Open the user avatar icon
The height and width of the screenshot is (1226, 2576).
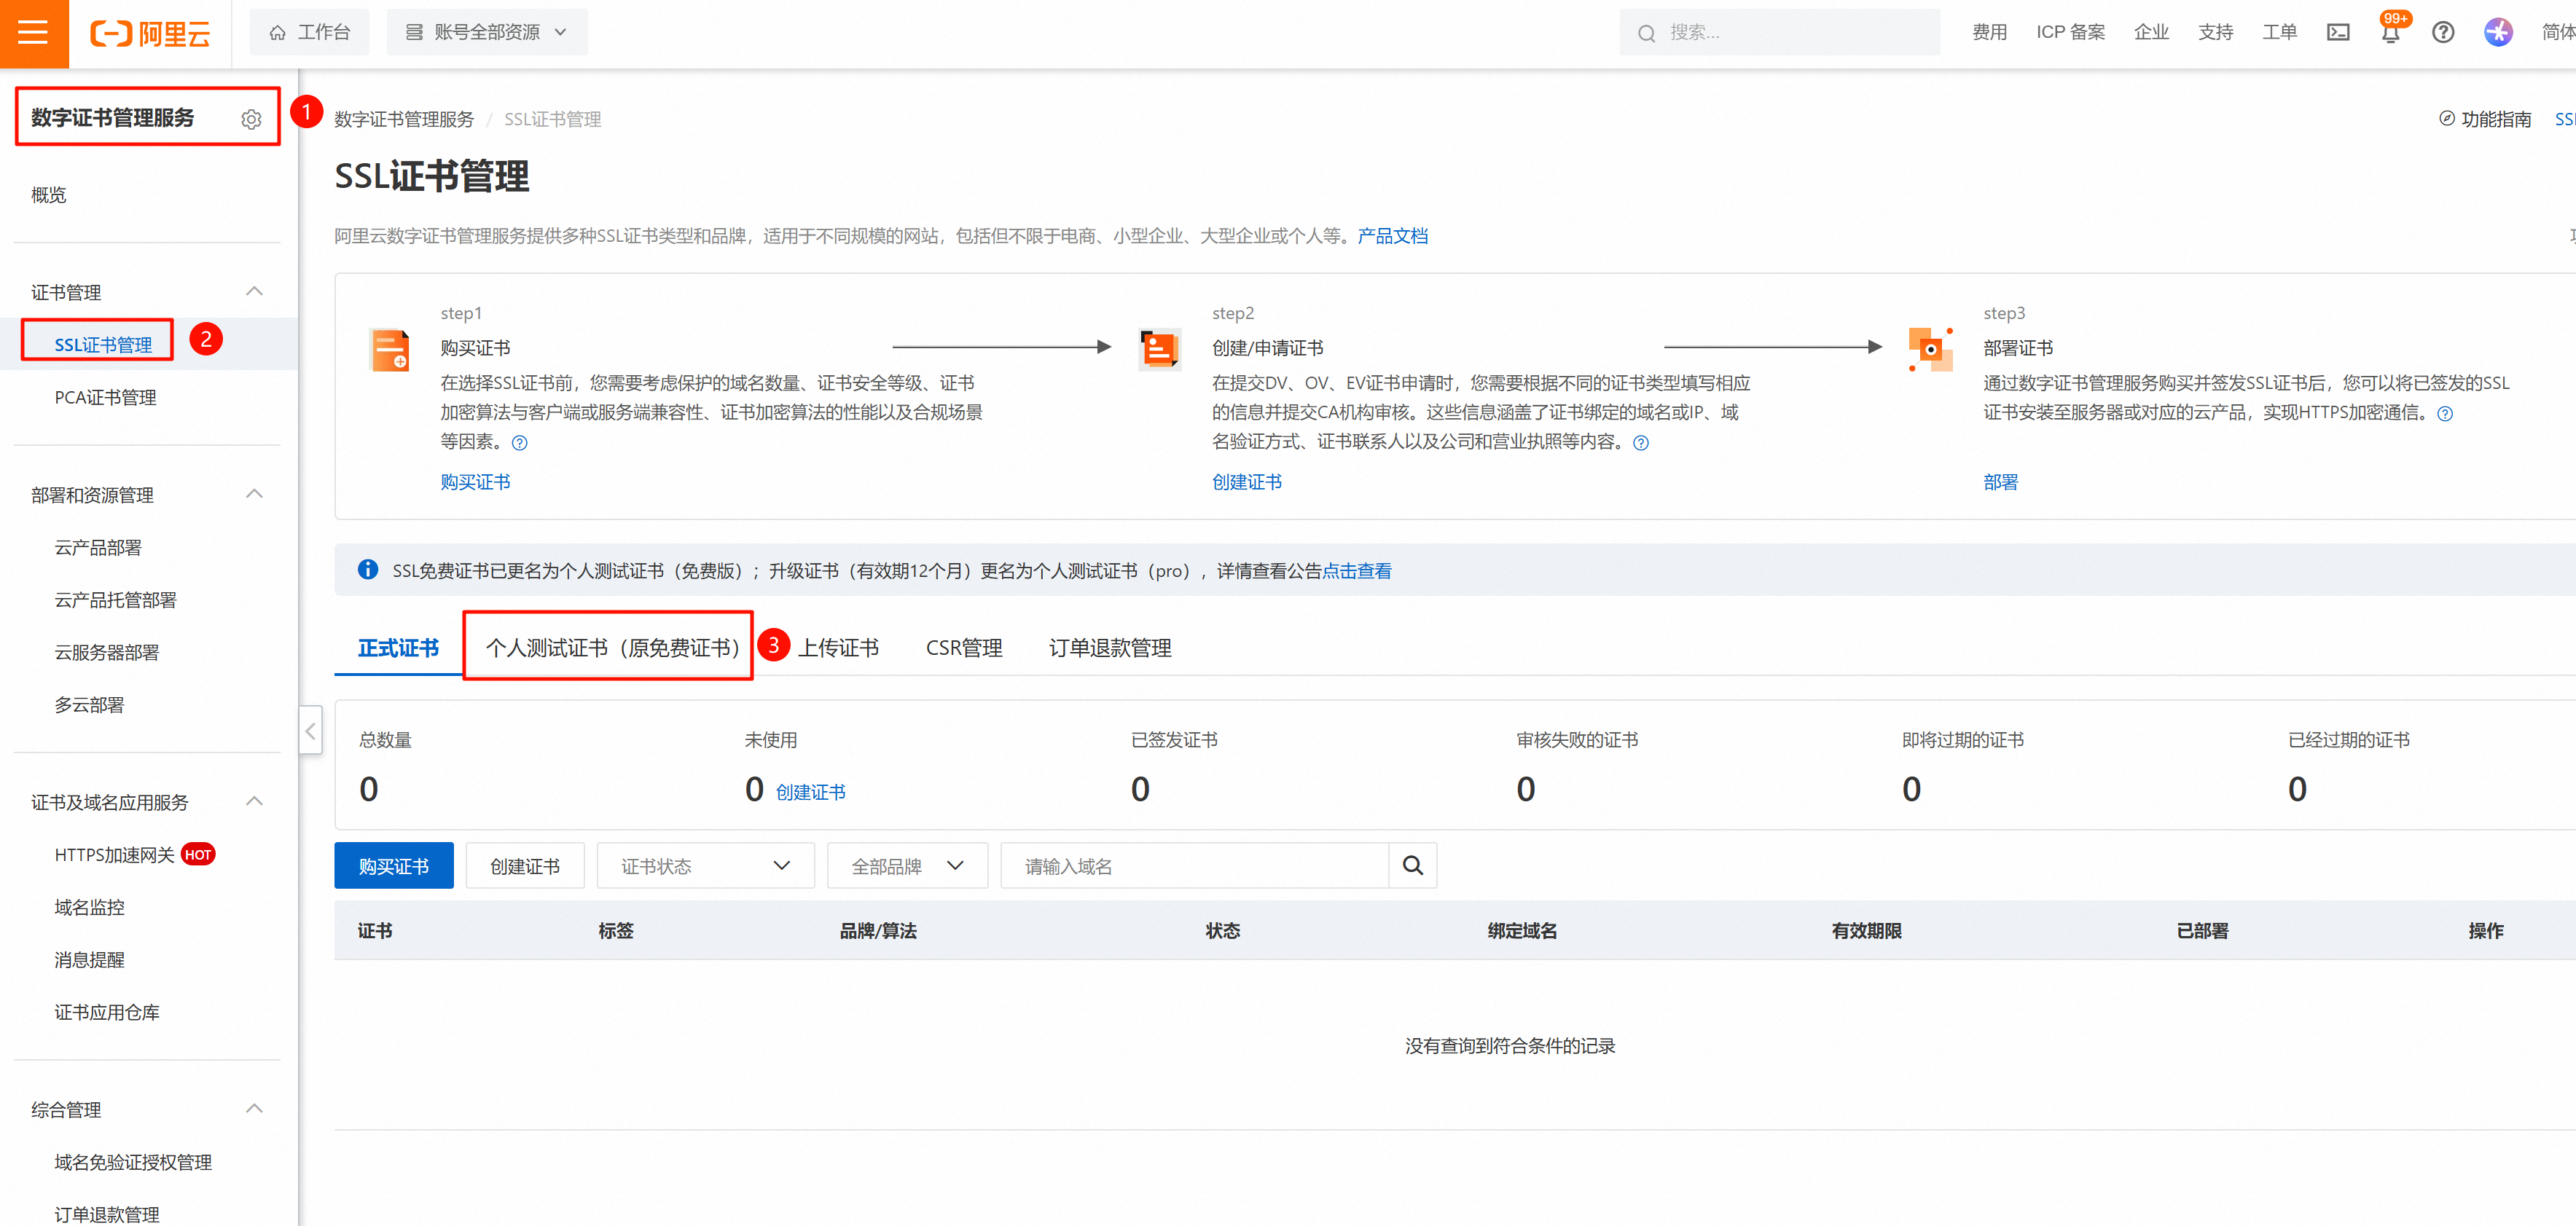click(x=2497, y=33)
